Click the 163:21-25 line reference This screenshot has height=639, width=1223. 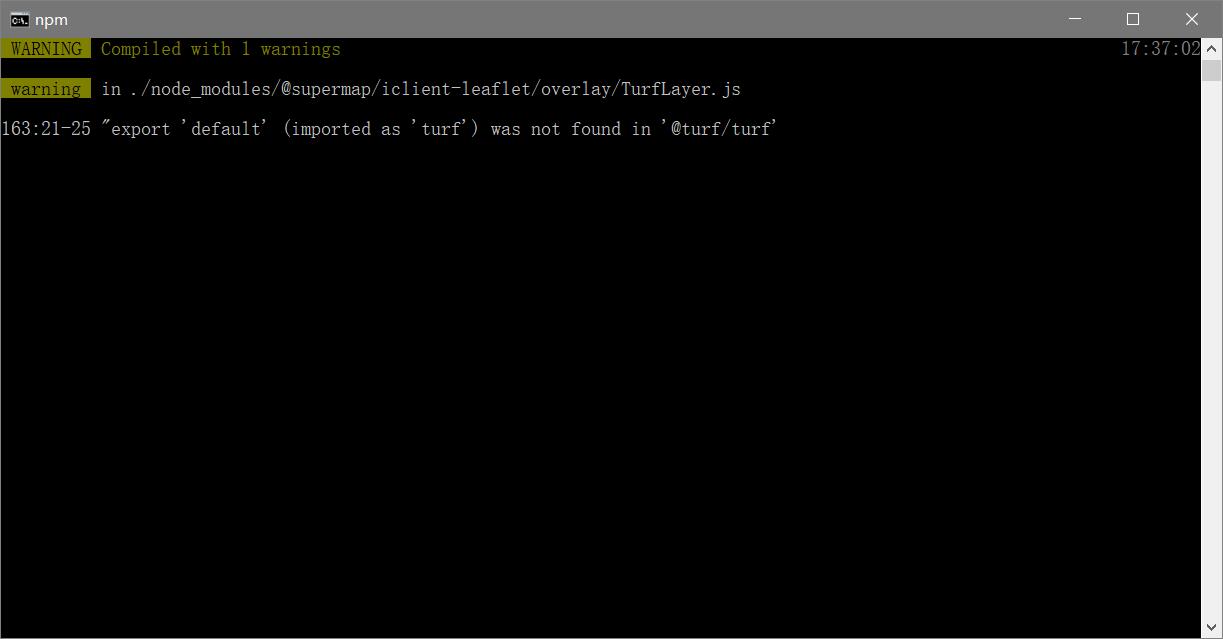click(x=46, y=129)
